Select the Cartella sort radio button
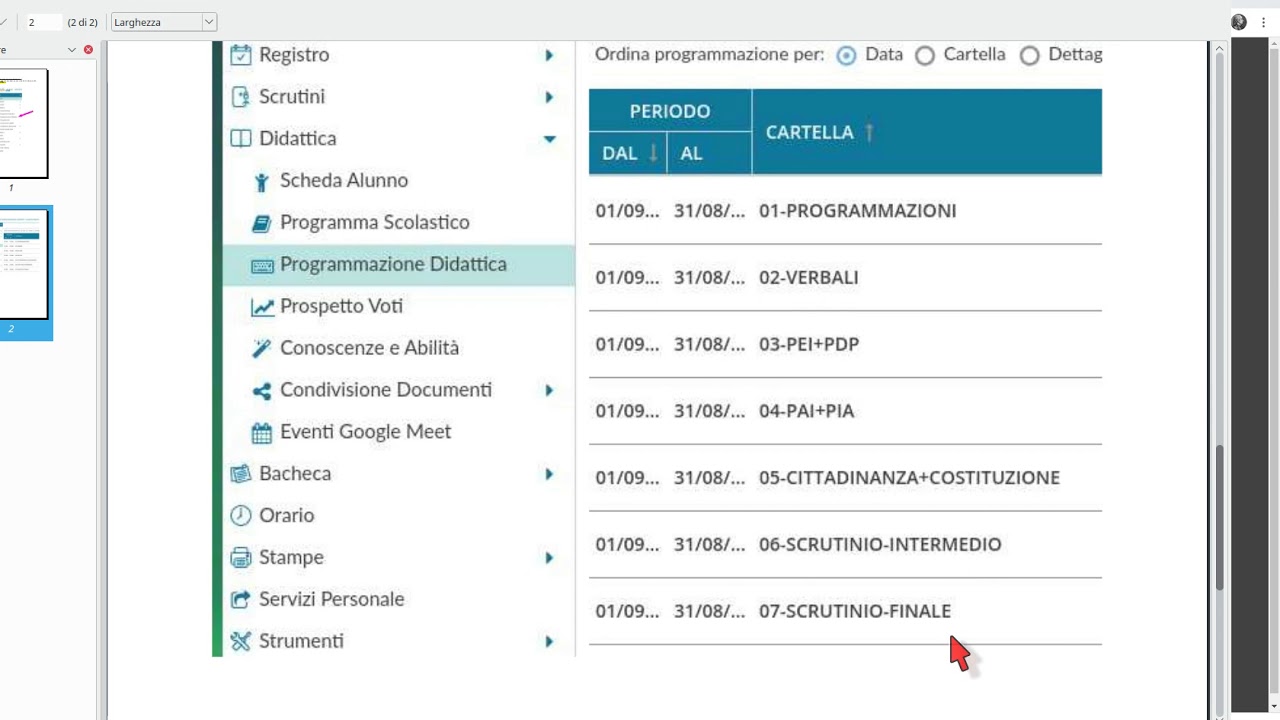Screen dimensions: 1280x720 click(x=925, y=56)
